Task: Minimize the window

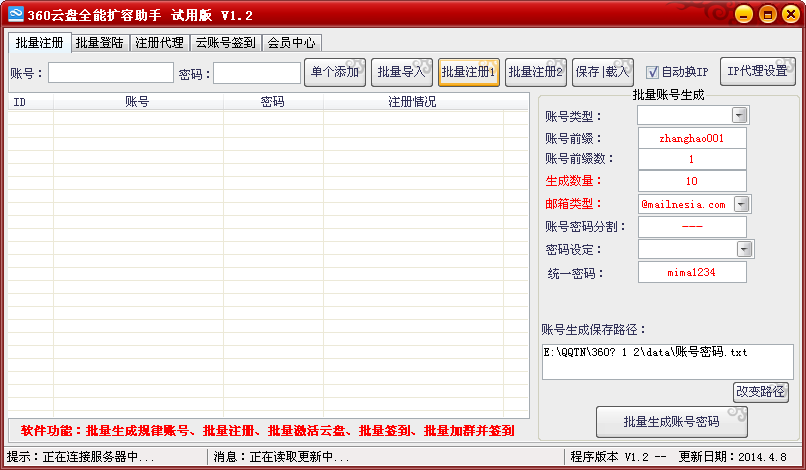Action: 744,14
